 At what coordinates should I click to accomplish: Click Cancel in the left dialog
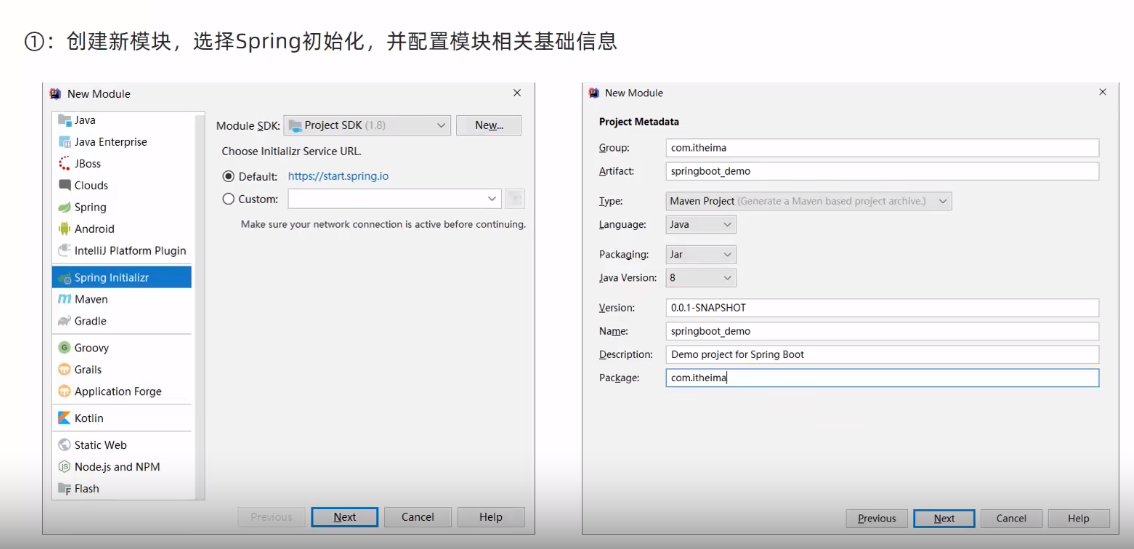pos(418,517)
